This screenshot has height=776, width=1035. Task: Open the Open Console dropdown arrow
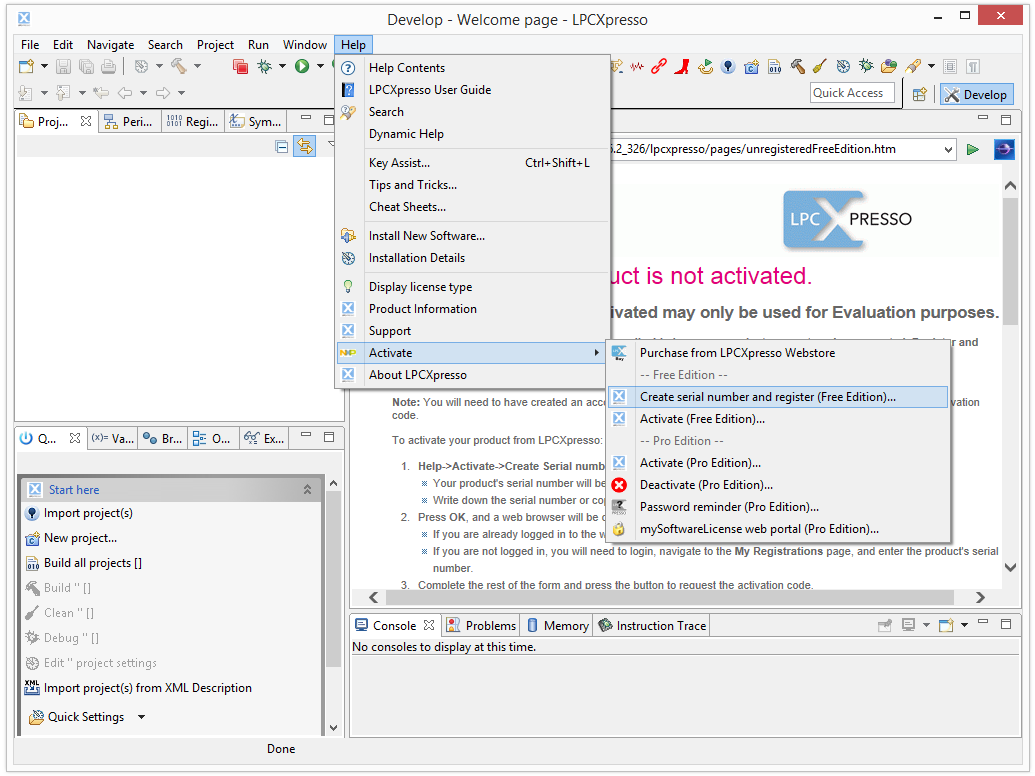click(x=964, y=625)
